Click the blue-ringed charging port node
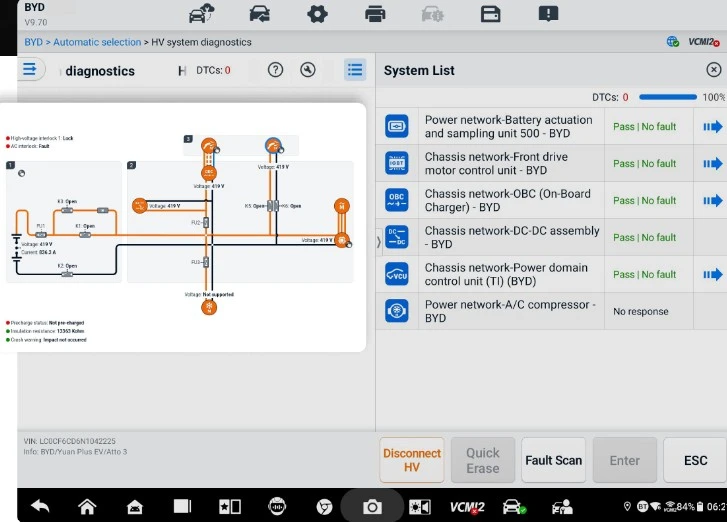Image resolution: width=727 pixels, height=522 pixels. coord(273,146)
